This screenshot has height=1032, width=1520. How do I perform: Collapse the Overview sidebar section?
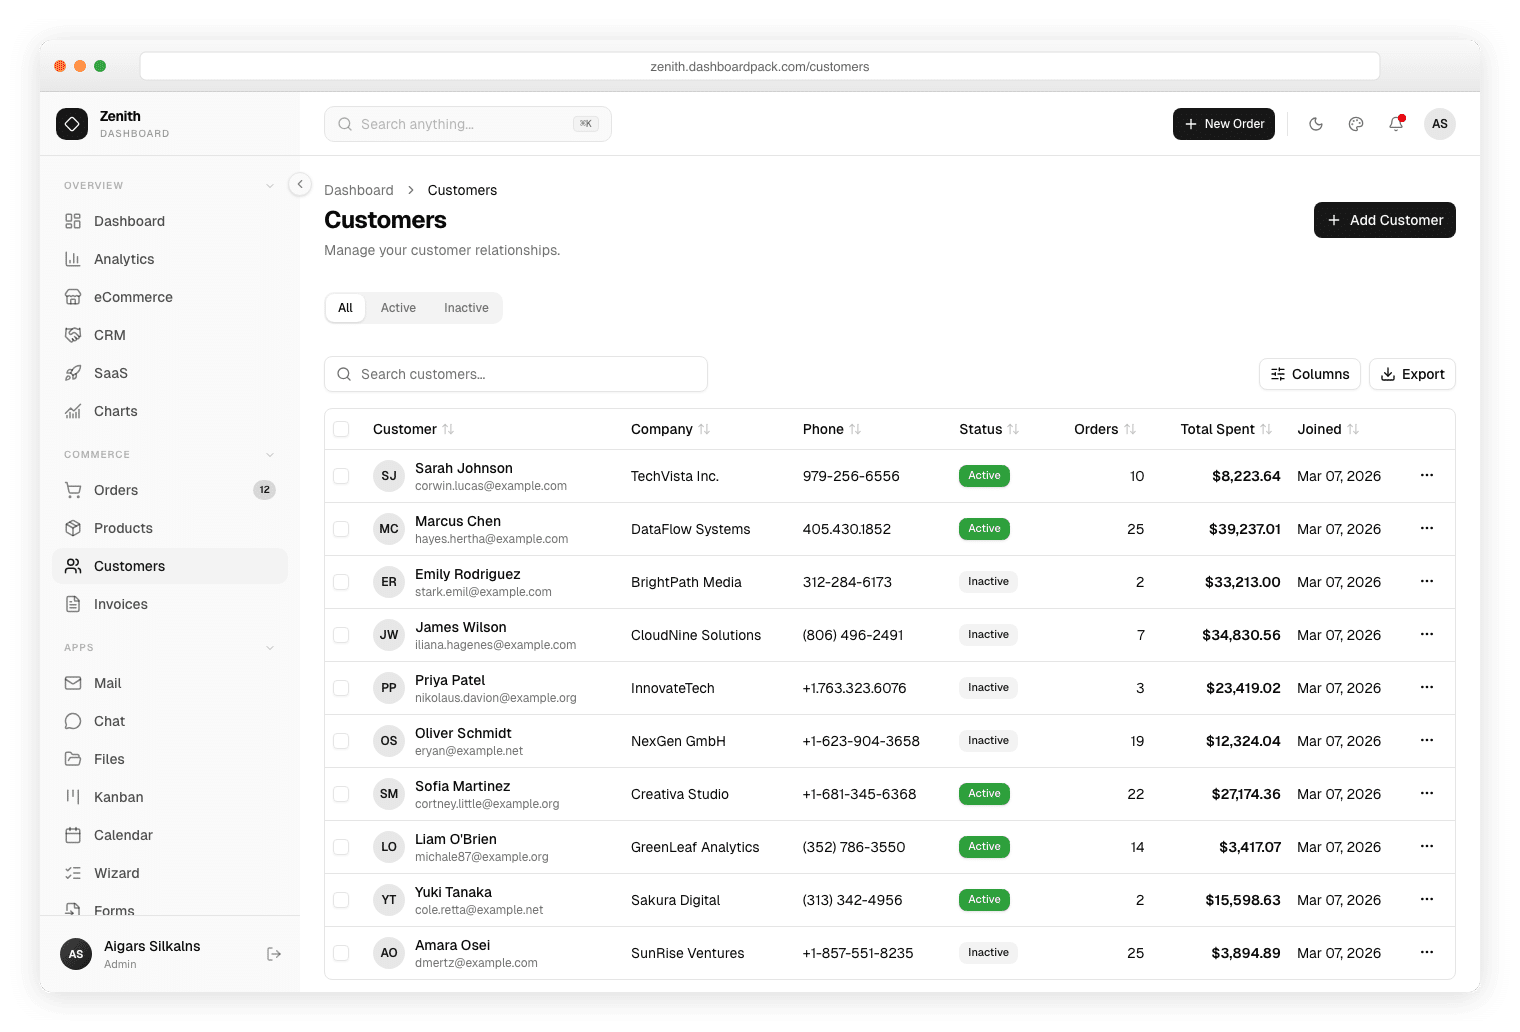270,185
